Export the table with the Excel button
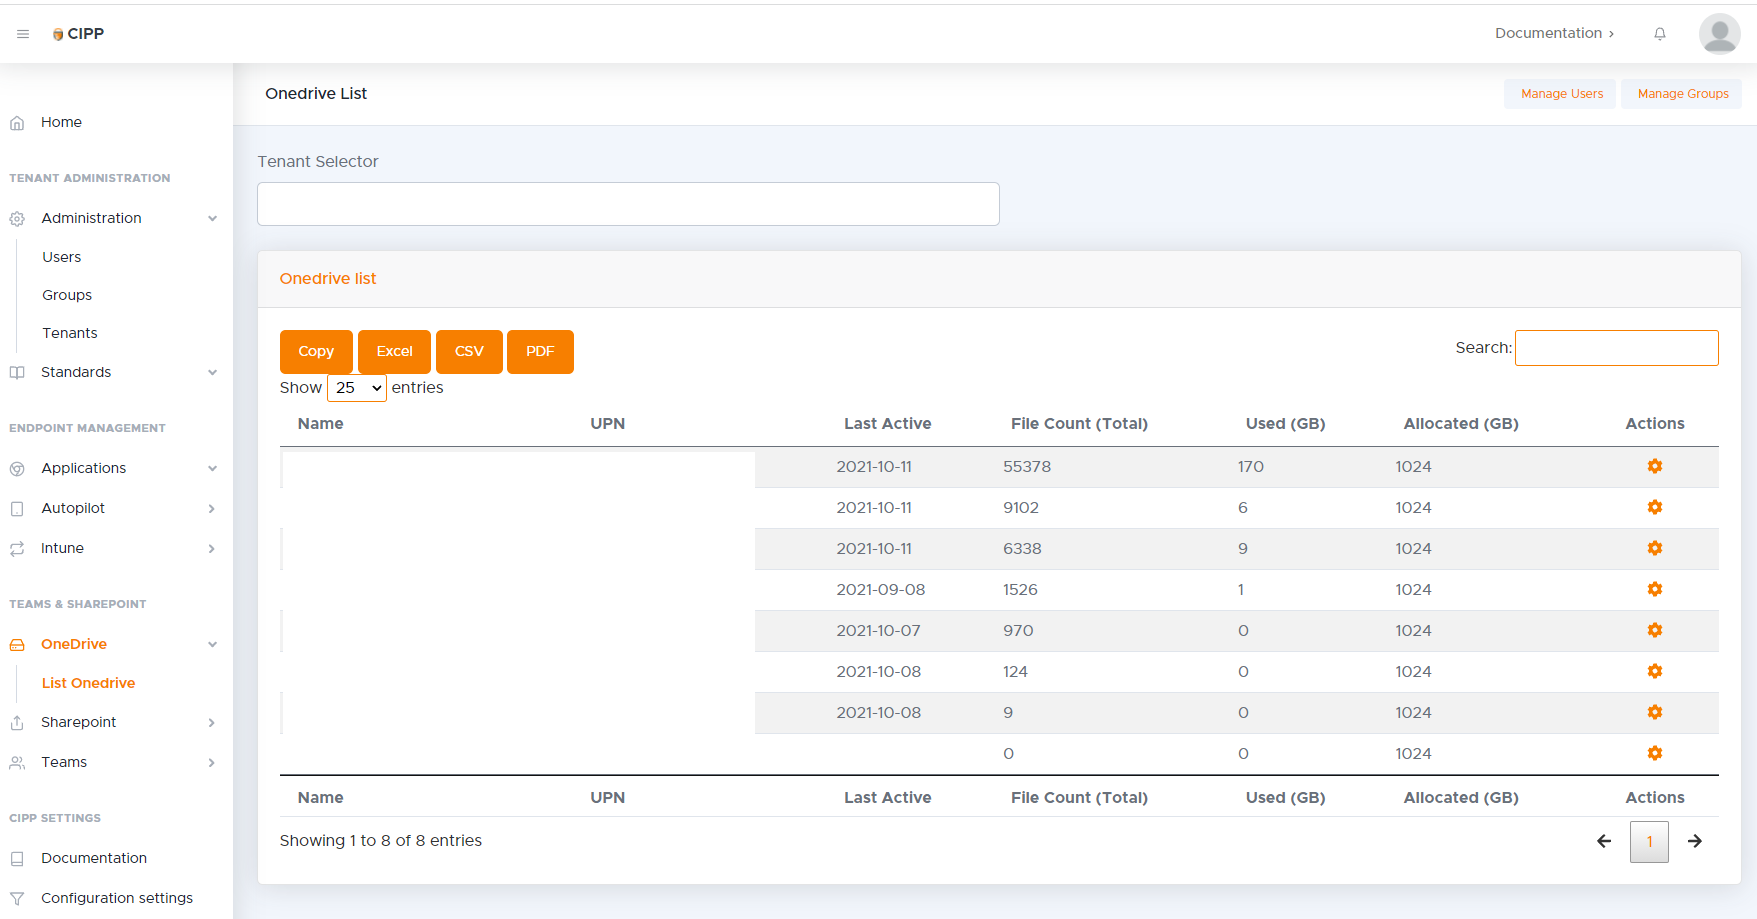Viewport: 1757px width, 919px height. (394, 352)
